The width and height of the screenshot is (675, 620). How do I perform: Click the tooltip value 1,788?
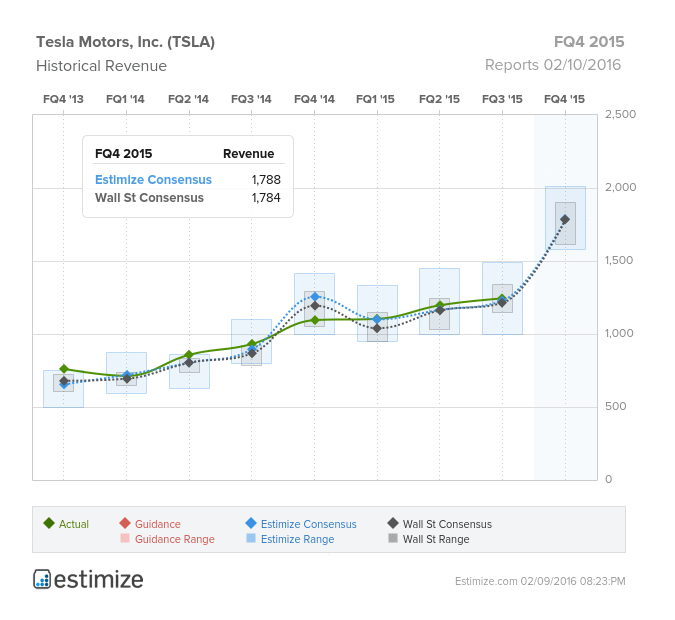pos(266,180)
